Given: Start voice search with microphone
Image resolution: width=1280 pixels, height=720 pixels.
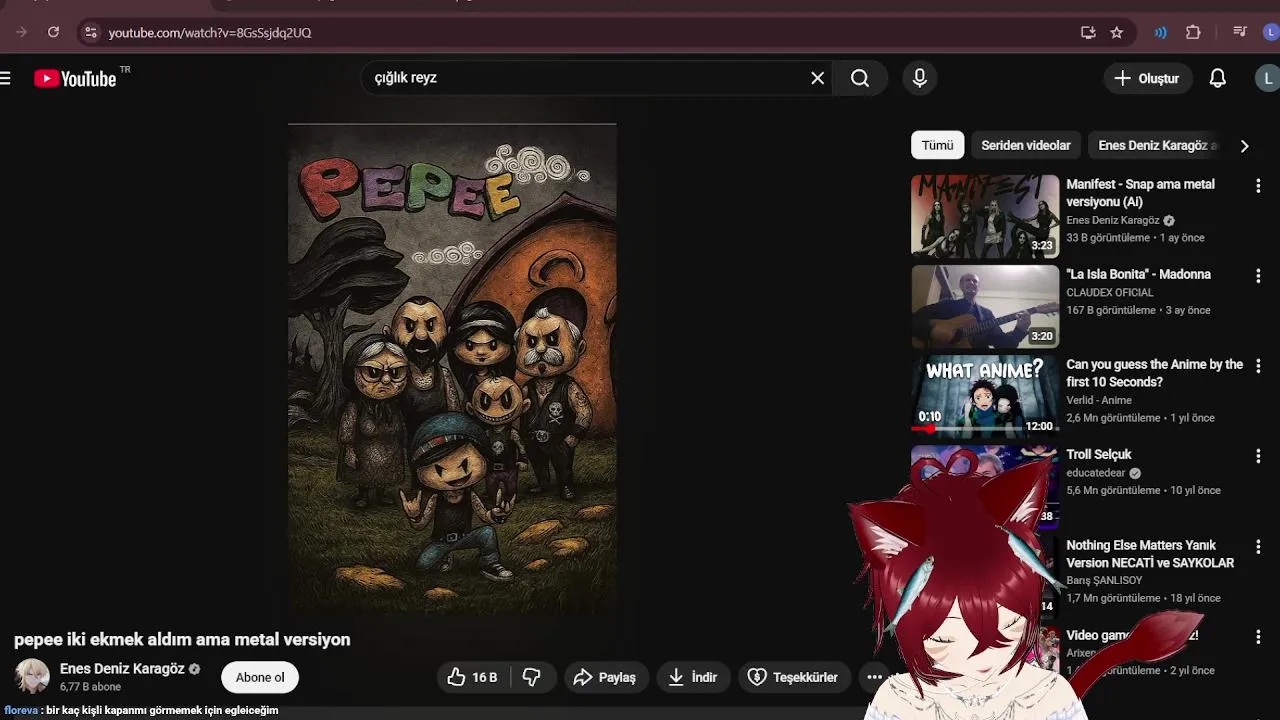Looking at the screenshot, I should pos(920,78).
